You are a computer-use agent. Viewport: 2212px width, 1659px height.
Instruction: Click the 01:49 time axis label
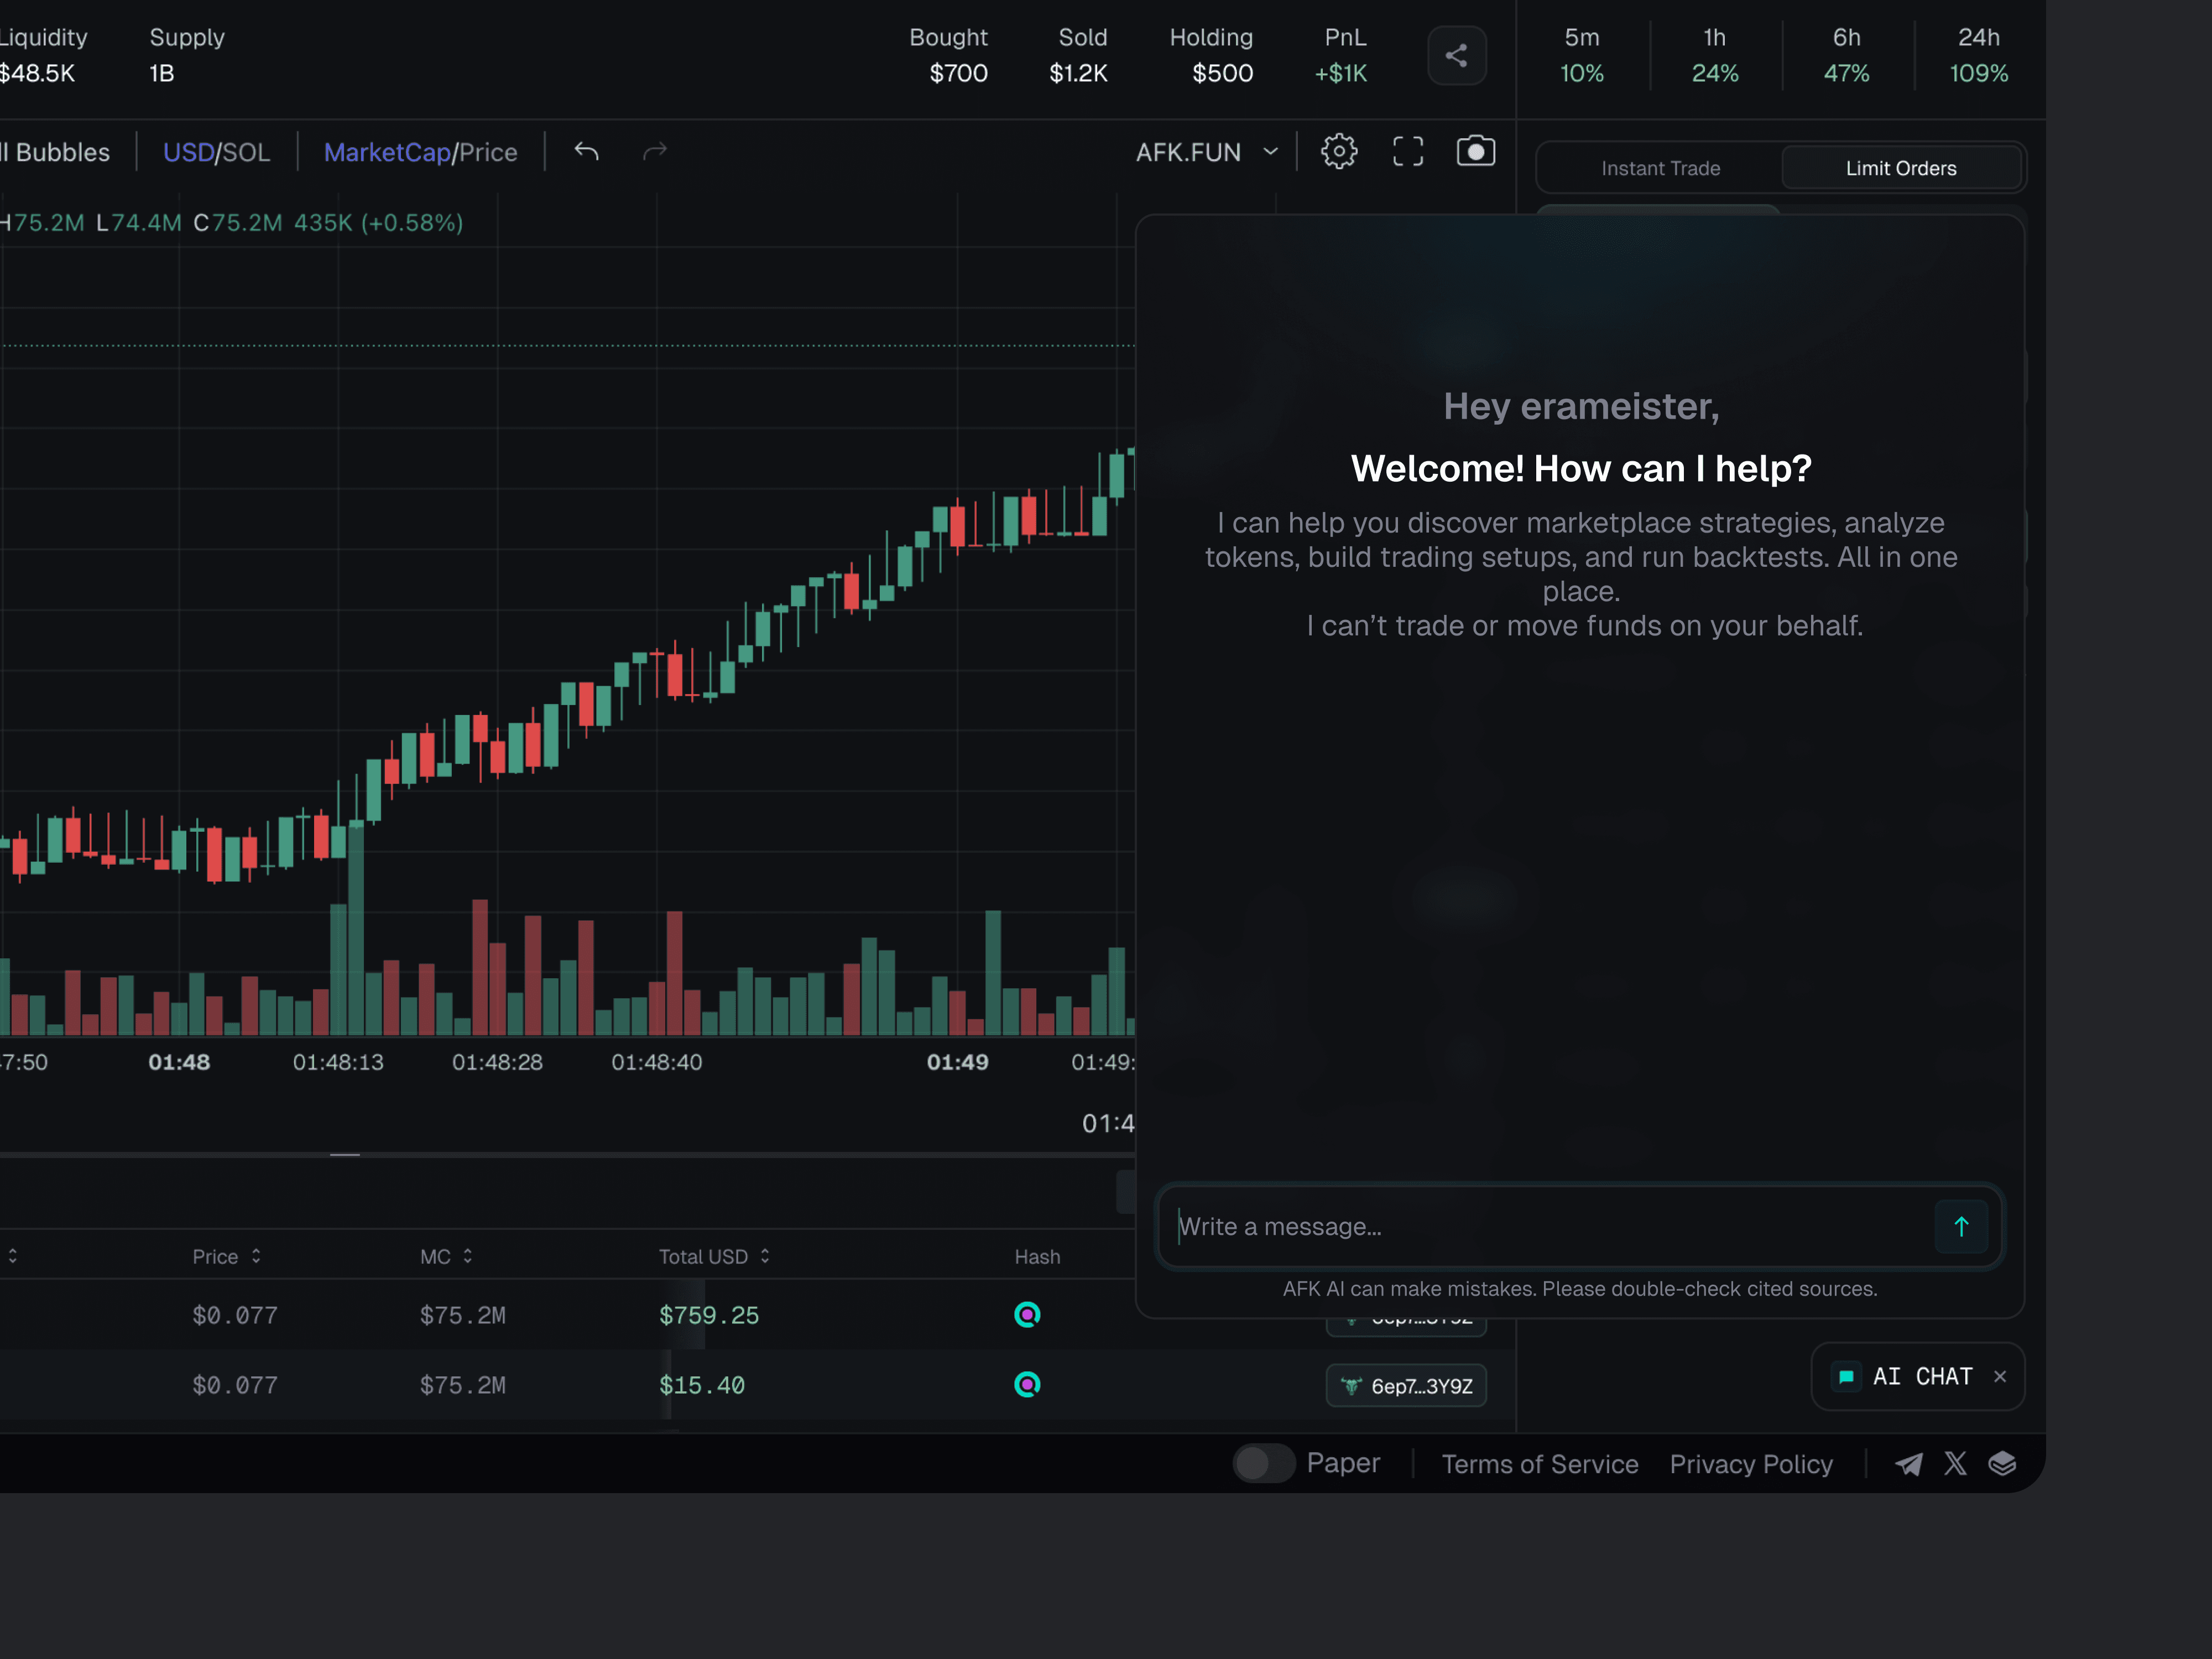[x=957, y=1062]
